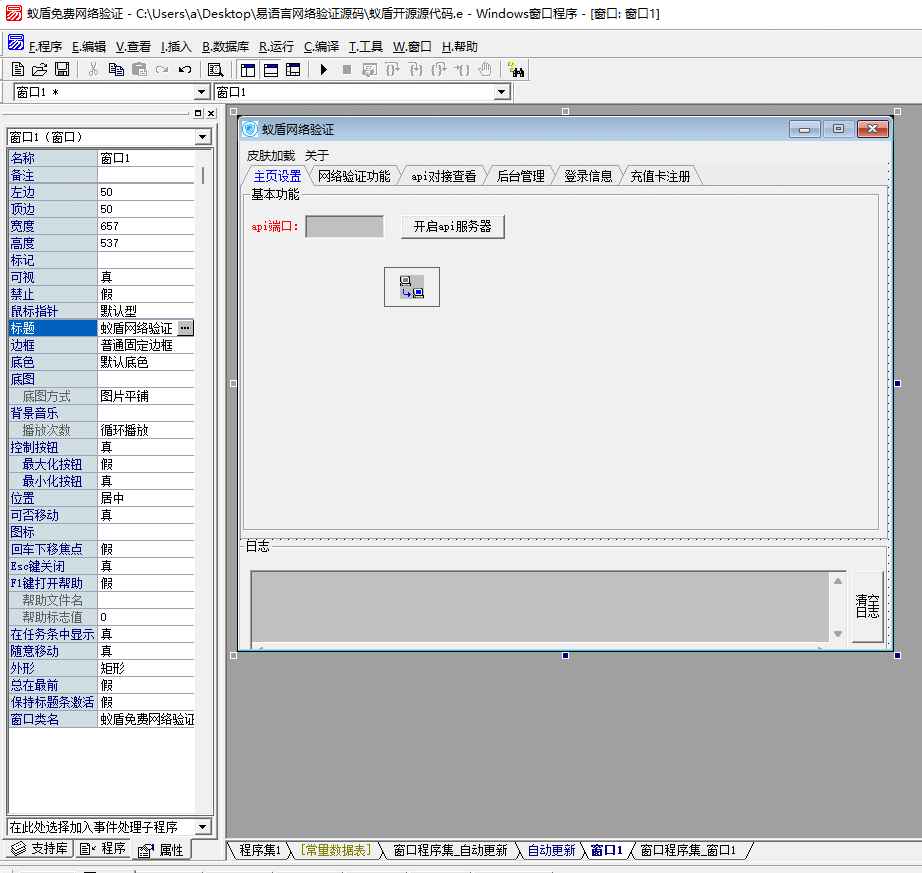Viewport: 922px width, 873px height.
Task: Click the 开启api服务器 button
Action: click(x=453, y=226)
